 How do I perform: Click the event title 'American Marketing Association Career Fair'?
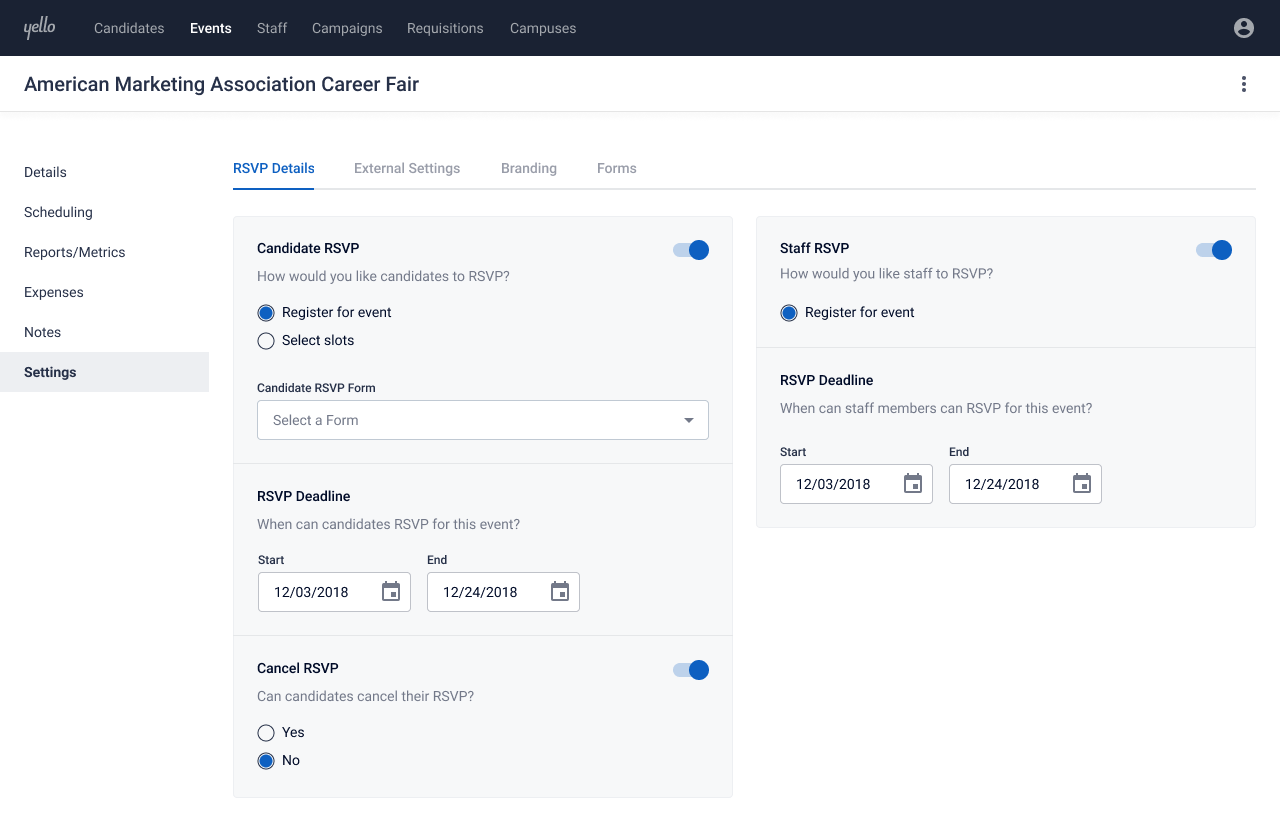(221, 84)
